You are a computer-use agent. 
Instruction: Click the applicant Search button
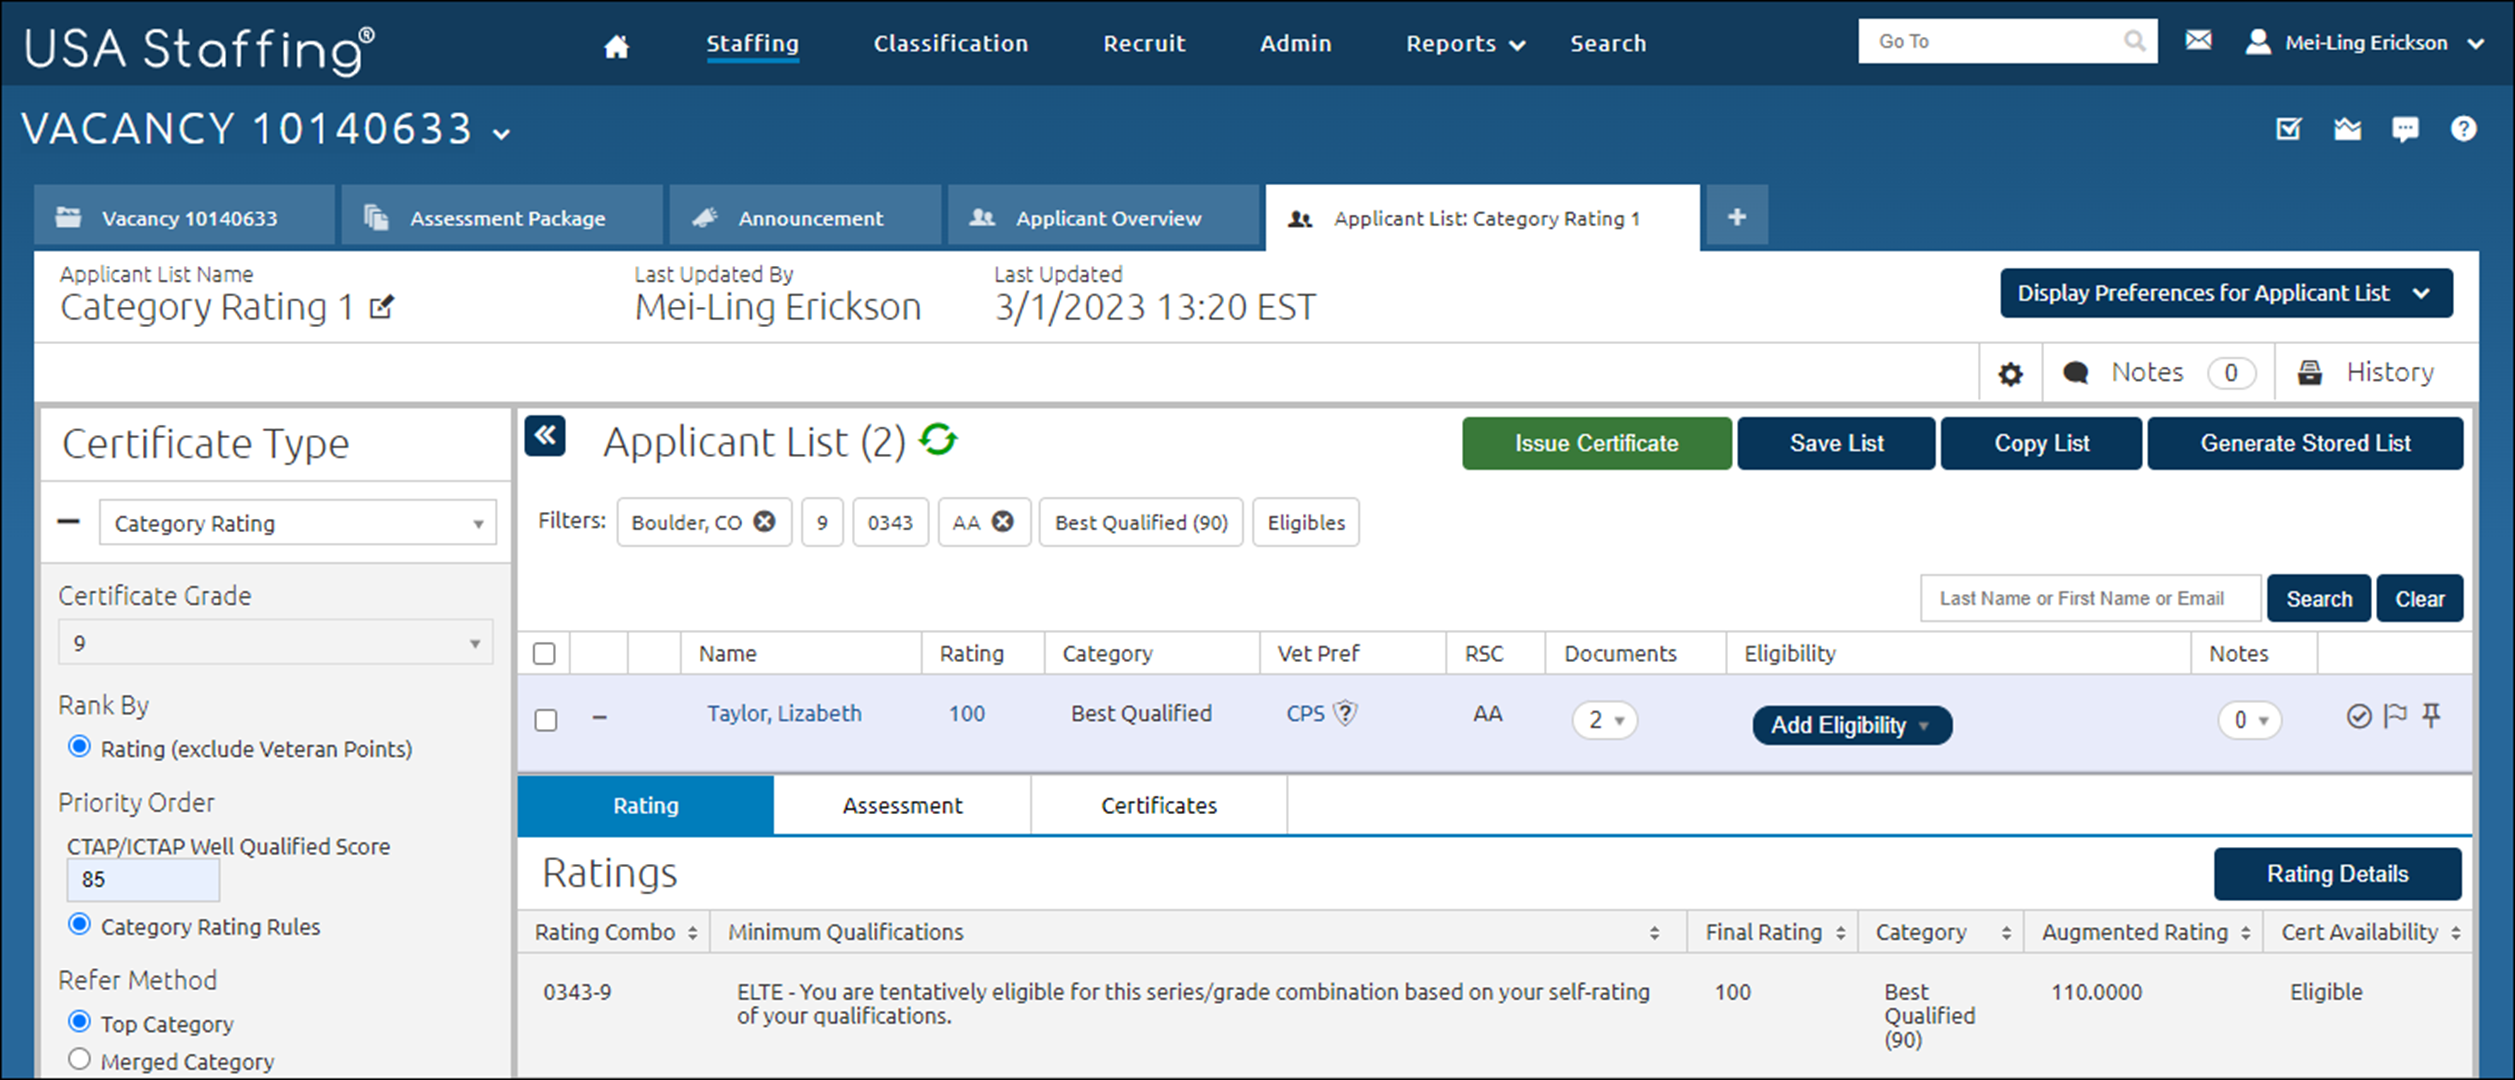[x=2318, y=599]
